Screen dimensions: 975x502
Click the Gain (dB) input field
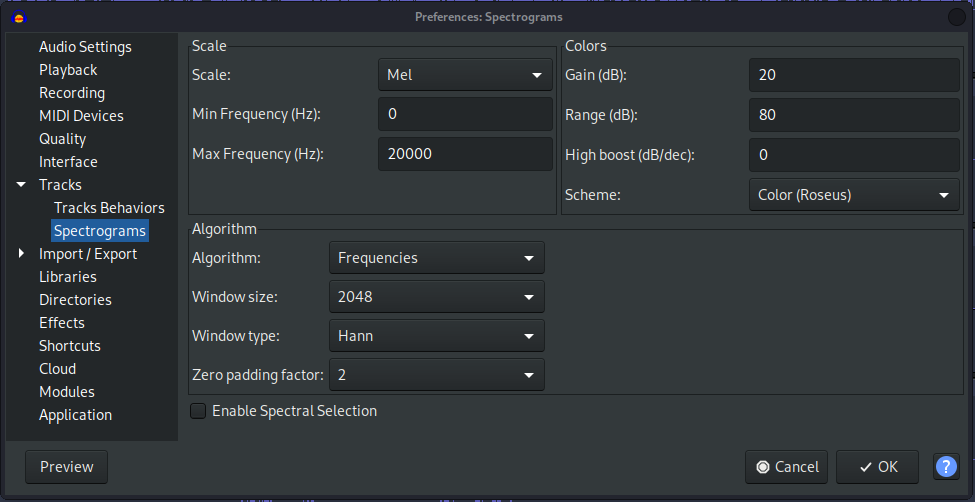click(853, 75)
